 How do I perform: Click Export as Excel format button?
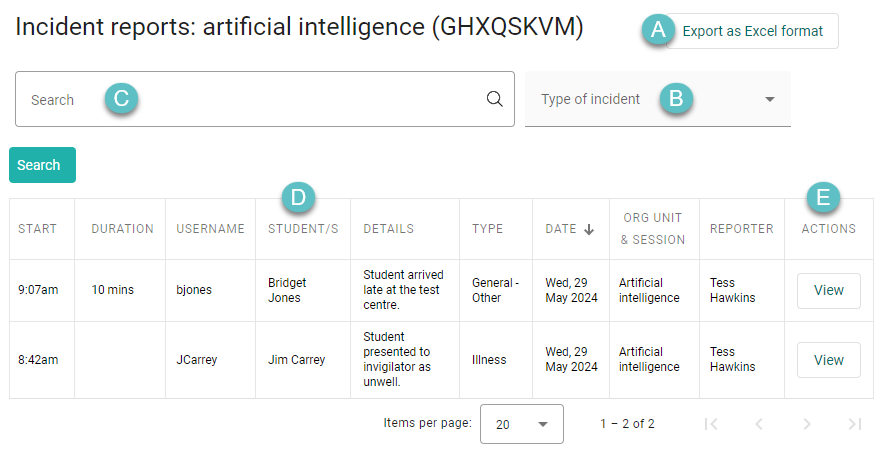pyautogui.click(x=752, y=31)
